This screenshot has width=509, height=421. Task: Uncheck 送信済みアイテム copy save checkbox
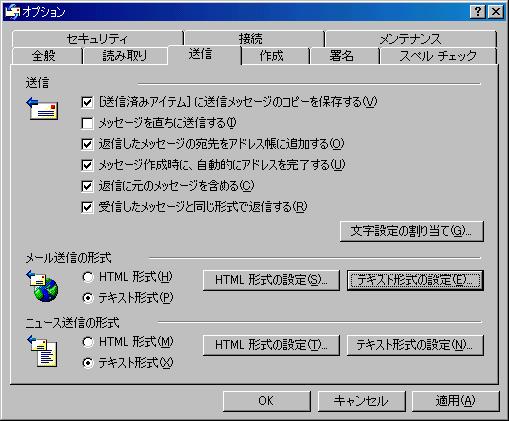click(87, 102)
